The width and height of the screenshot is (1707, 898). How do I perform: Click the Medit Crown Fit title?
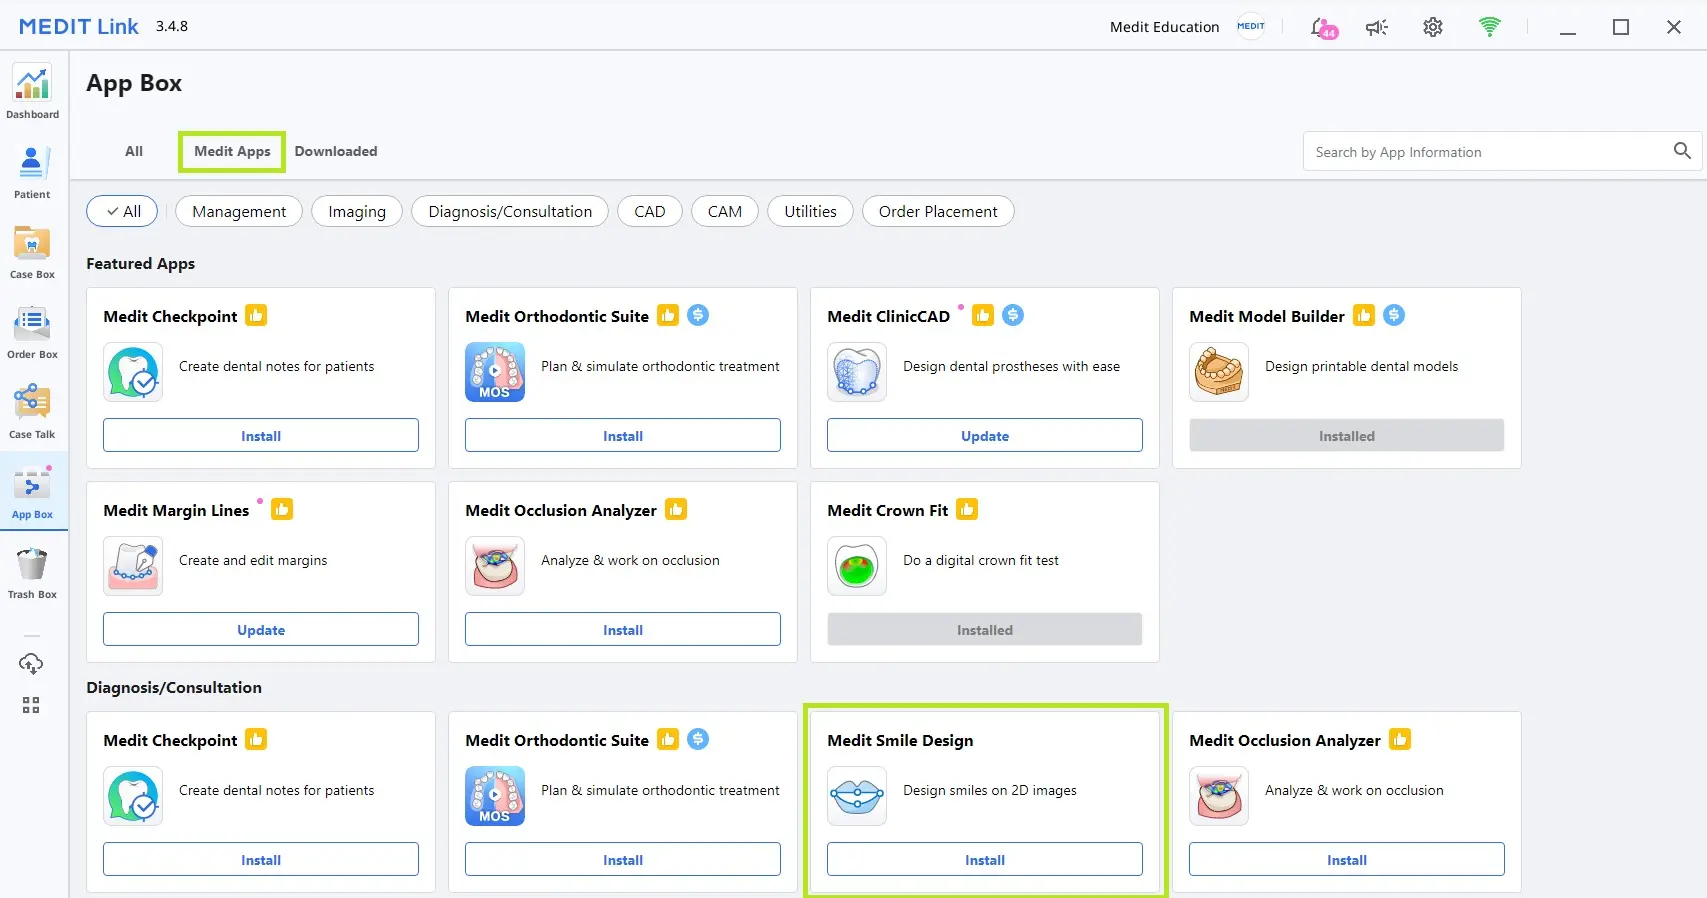click(888, 510)
